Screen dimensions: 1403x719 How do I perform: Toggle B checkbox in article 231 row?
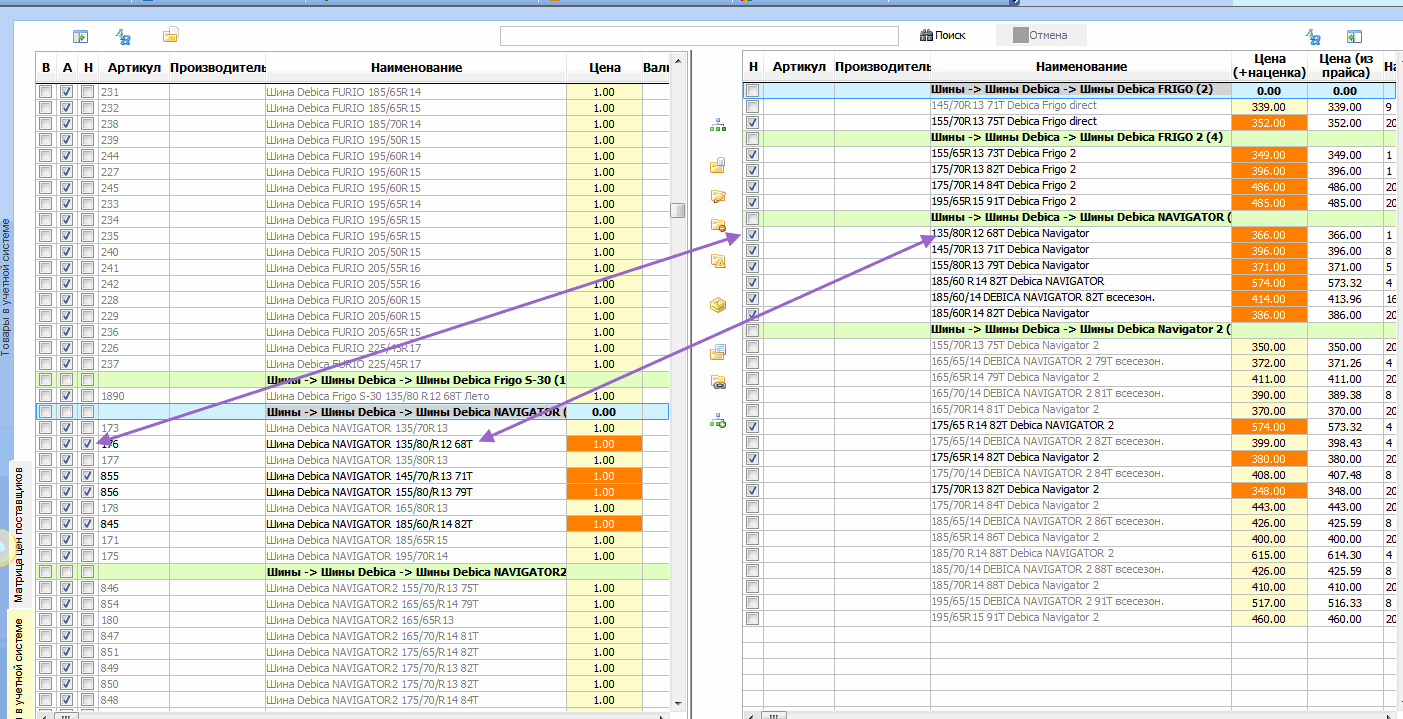pyautogui.click(x=45, y=92)
